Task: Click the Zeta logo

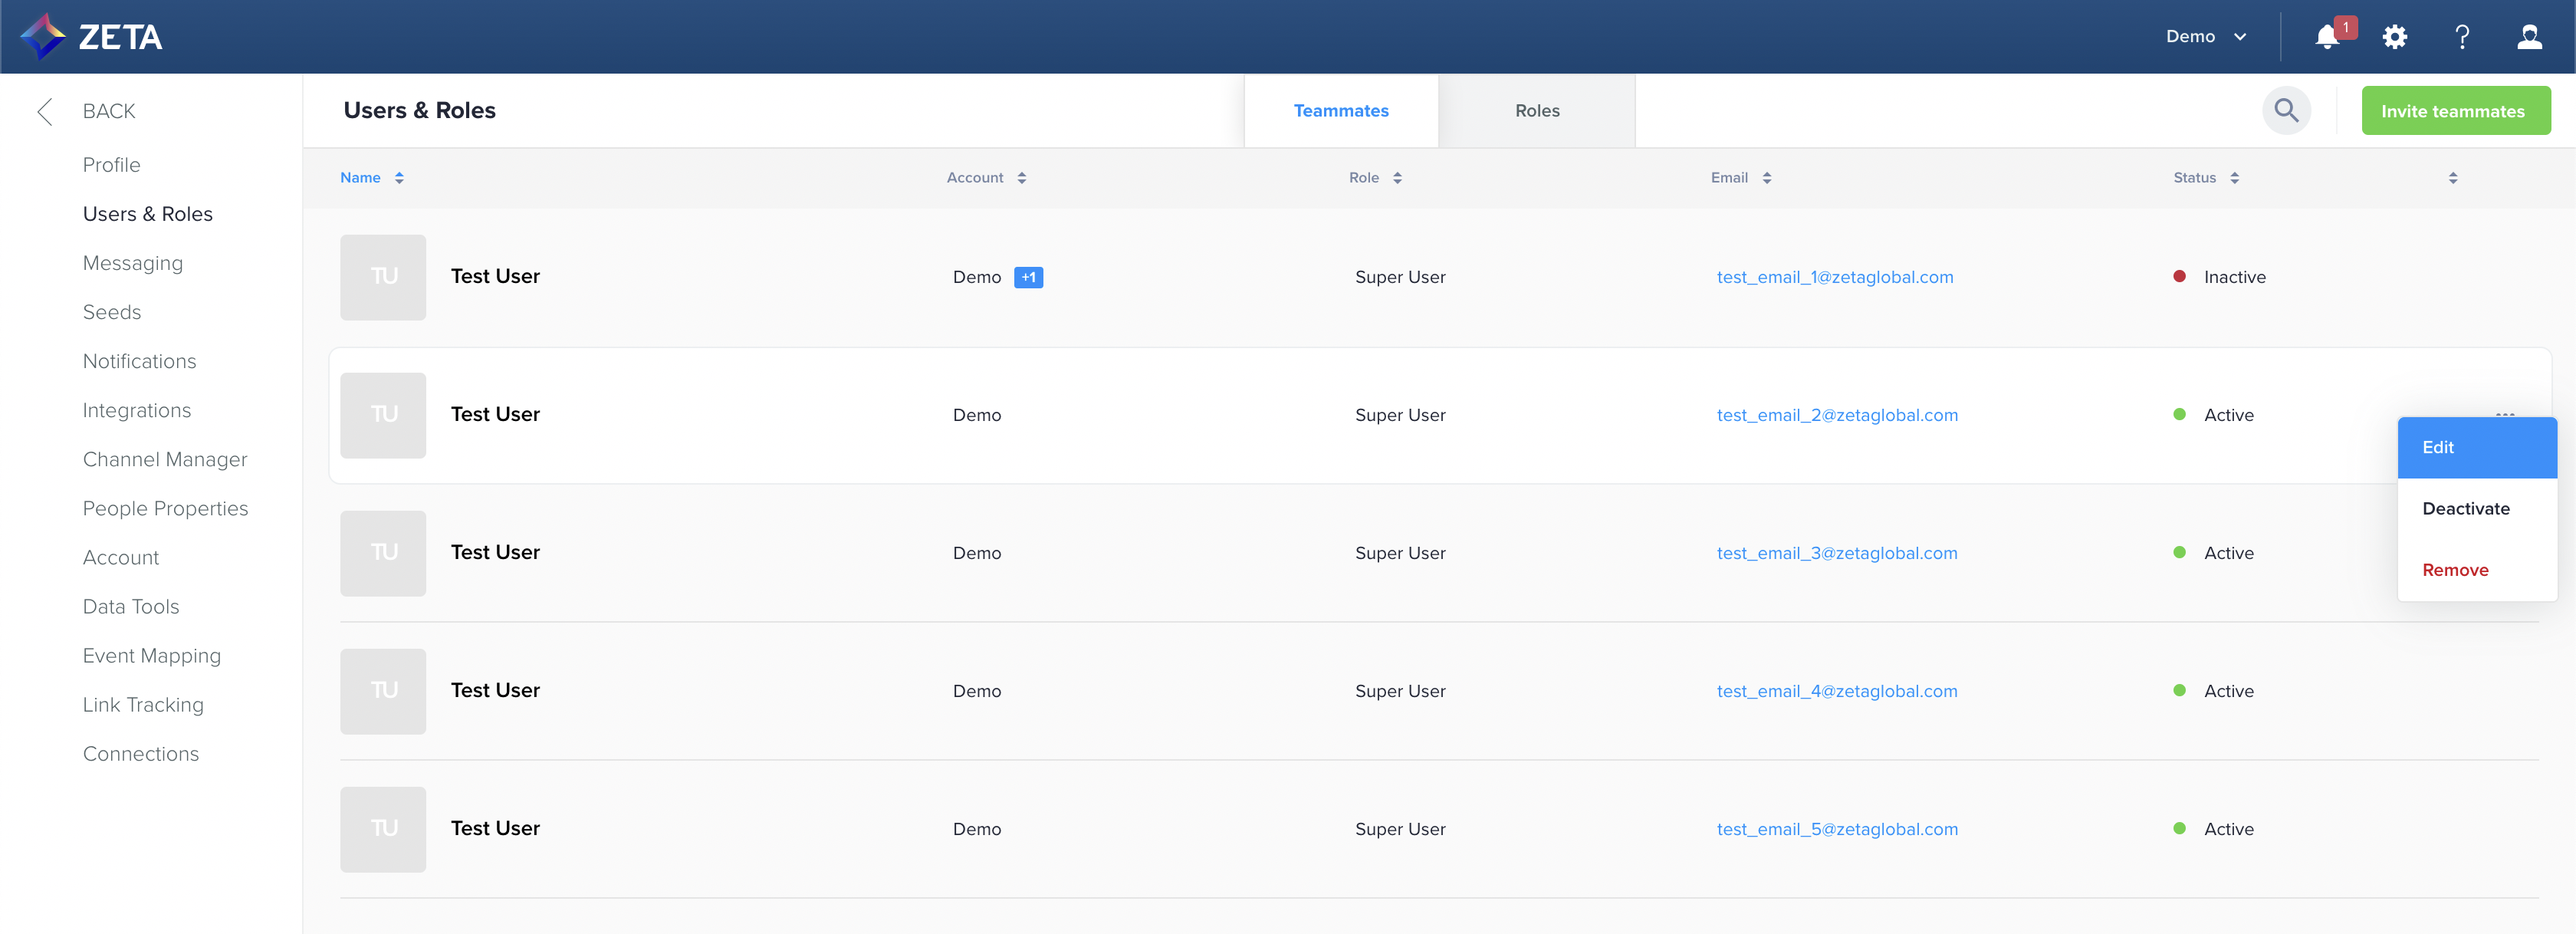Action: coord(91,37)
